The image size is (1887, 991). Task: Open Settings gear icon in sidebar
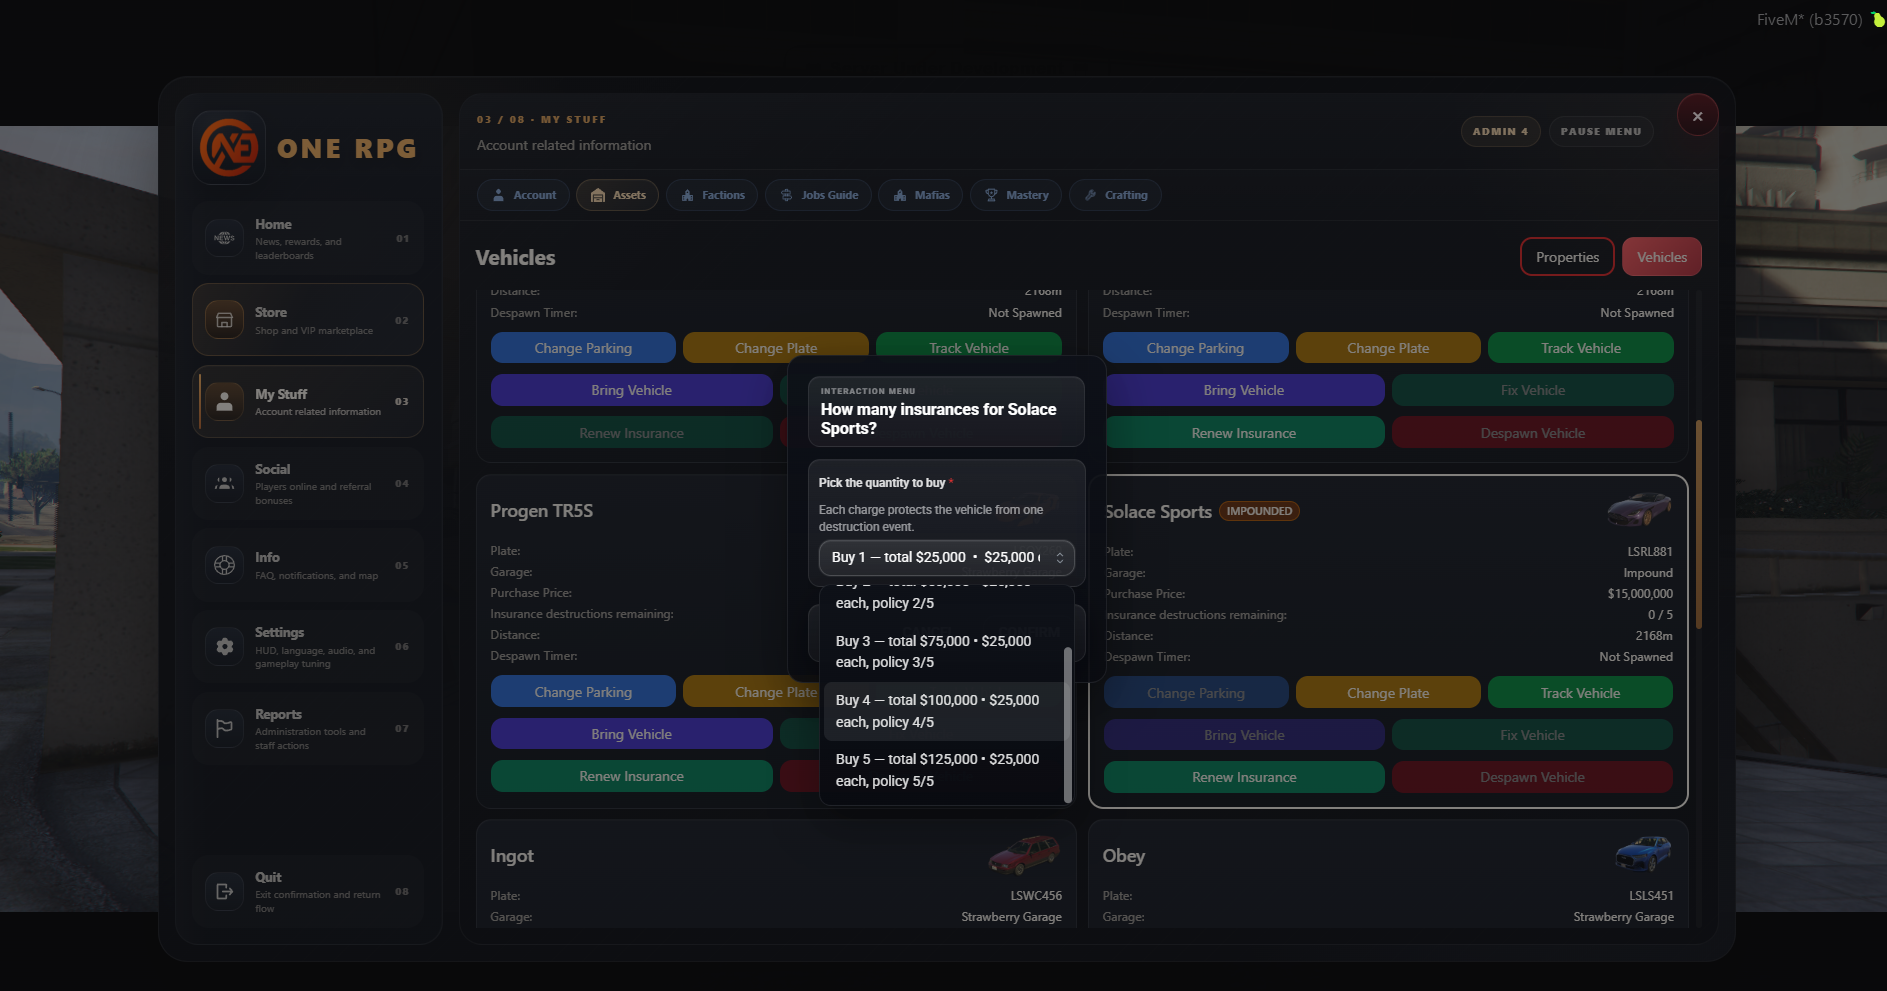(224, 647)
